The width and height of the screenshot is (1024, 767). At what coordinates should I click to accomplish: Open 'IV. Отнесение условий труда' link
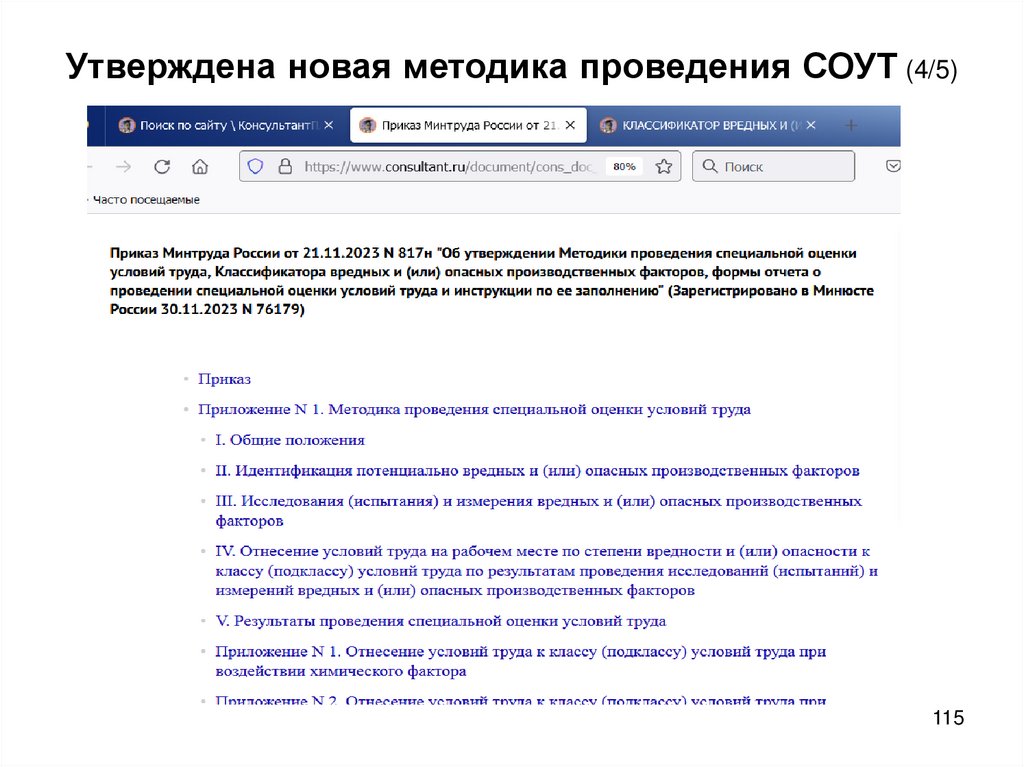[547, 571]
